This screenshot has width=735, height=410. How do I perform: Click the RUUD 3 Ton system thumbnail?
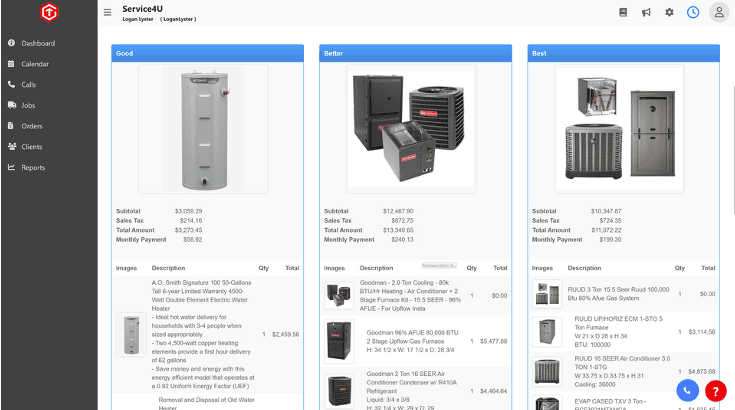[547, 294]
